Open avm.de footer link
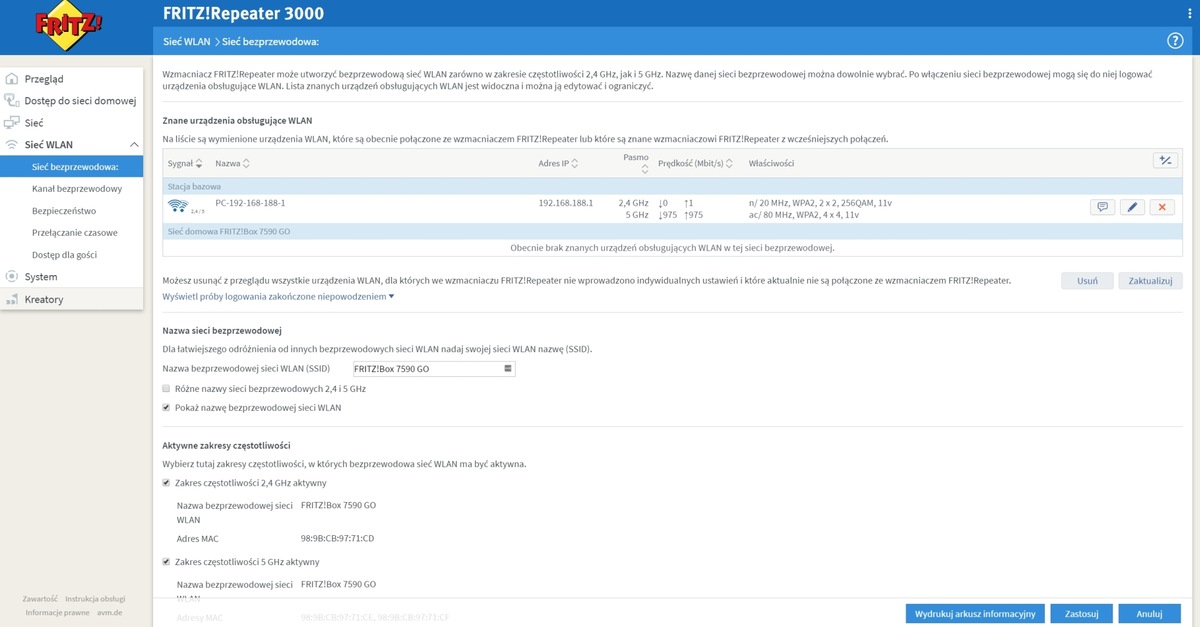Image resolution: width=1200 pixels, height=627 pixels. [110, 612]
